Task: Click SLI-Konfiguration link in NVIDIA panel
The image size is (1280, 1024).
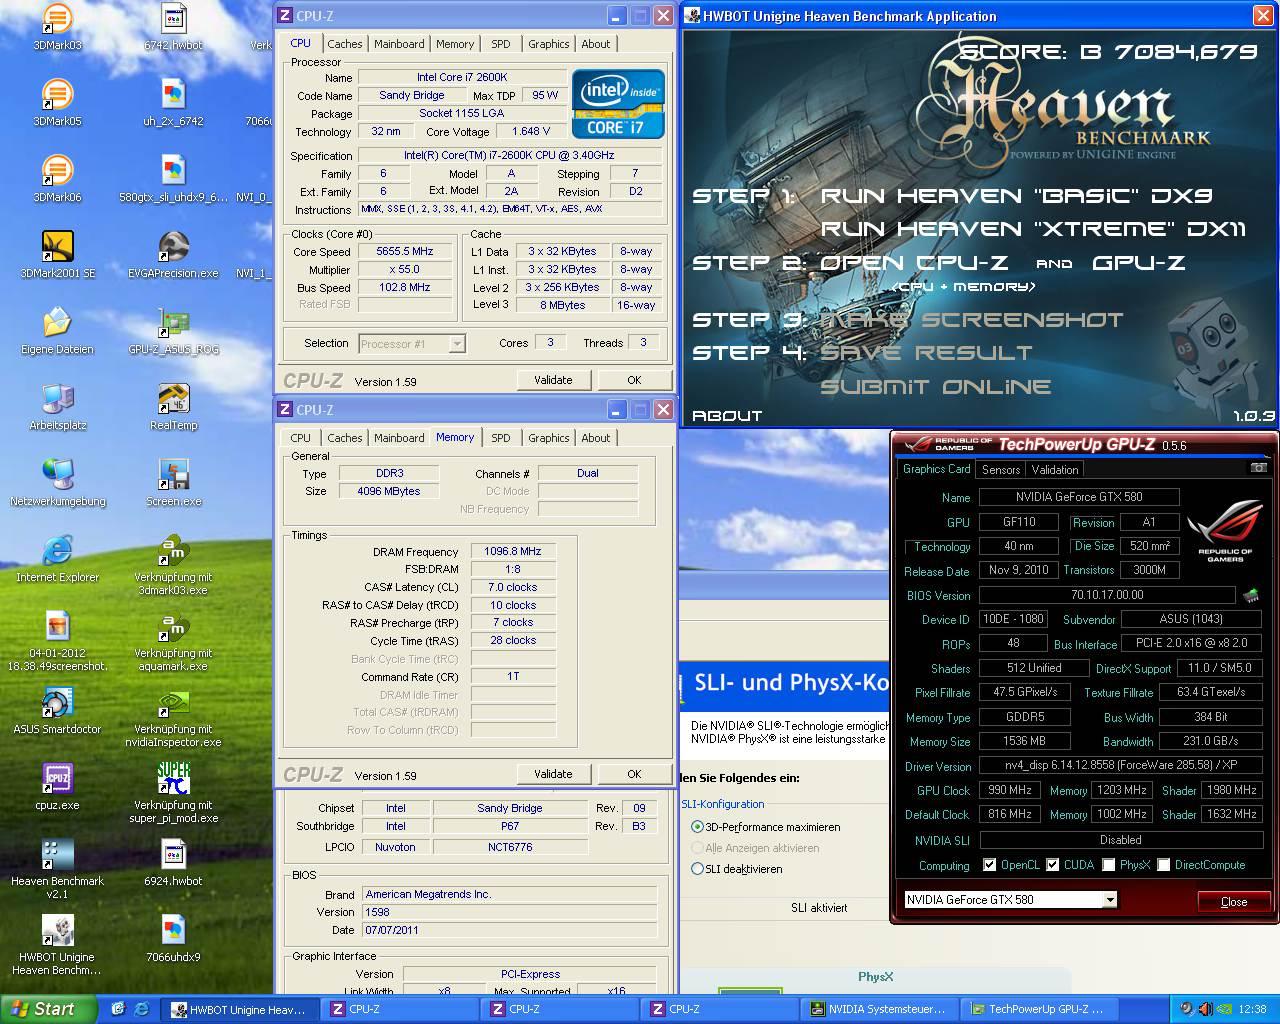Action: (x=722, y=804)
